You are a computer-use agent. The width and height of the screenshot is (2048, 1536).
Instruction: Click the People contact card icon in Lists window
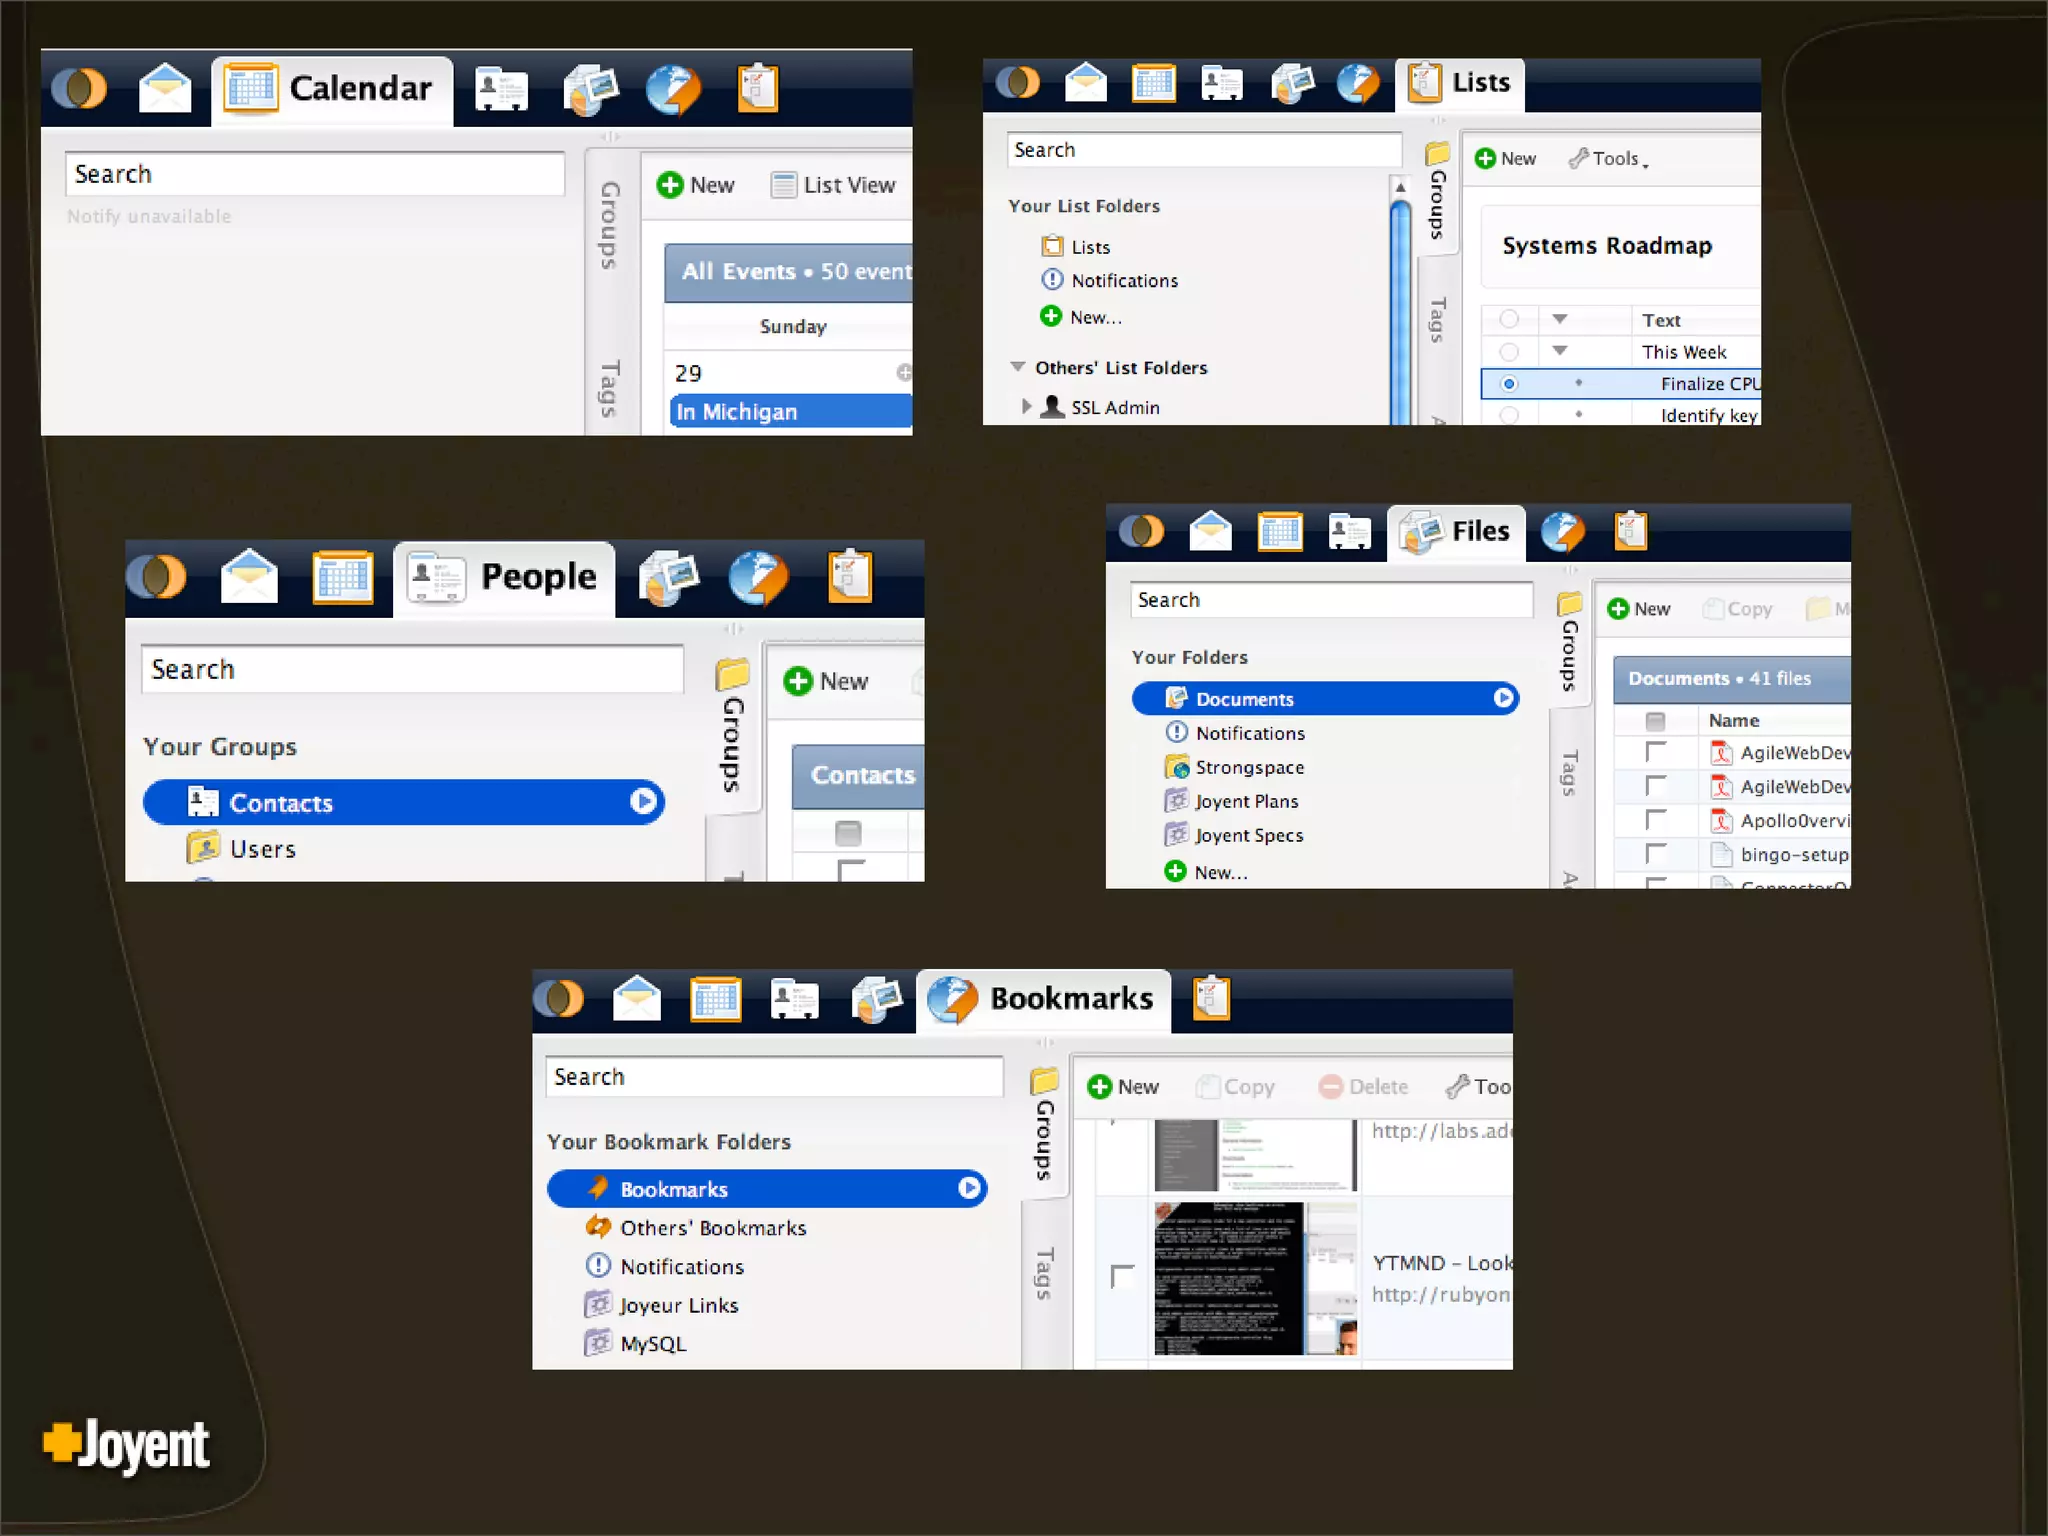click(1221, 83)
